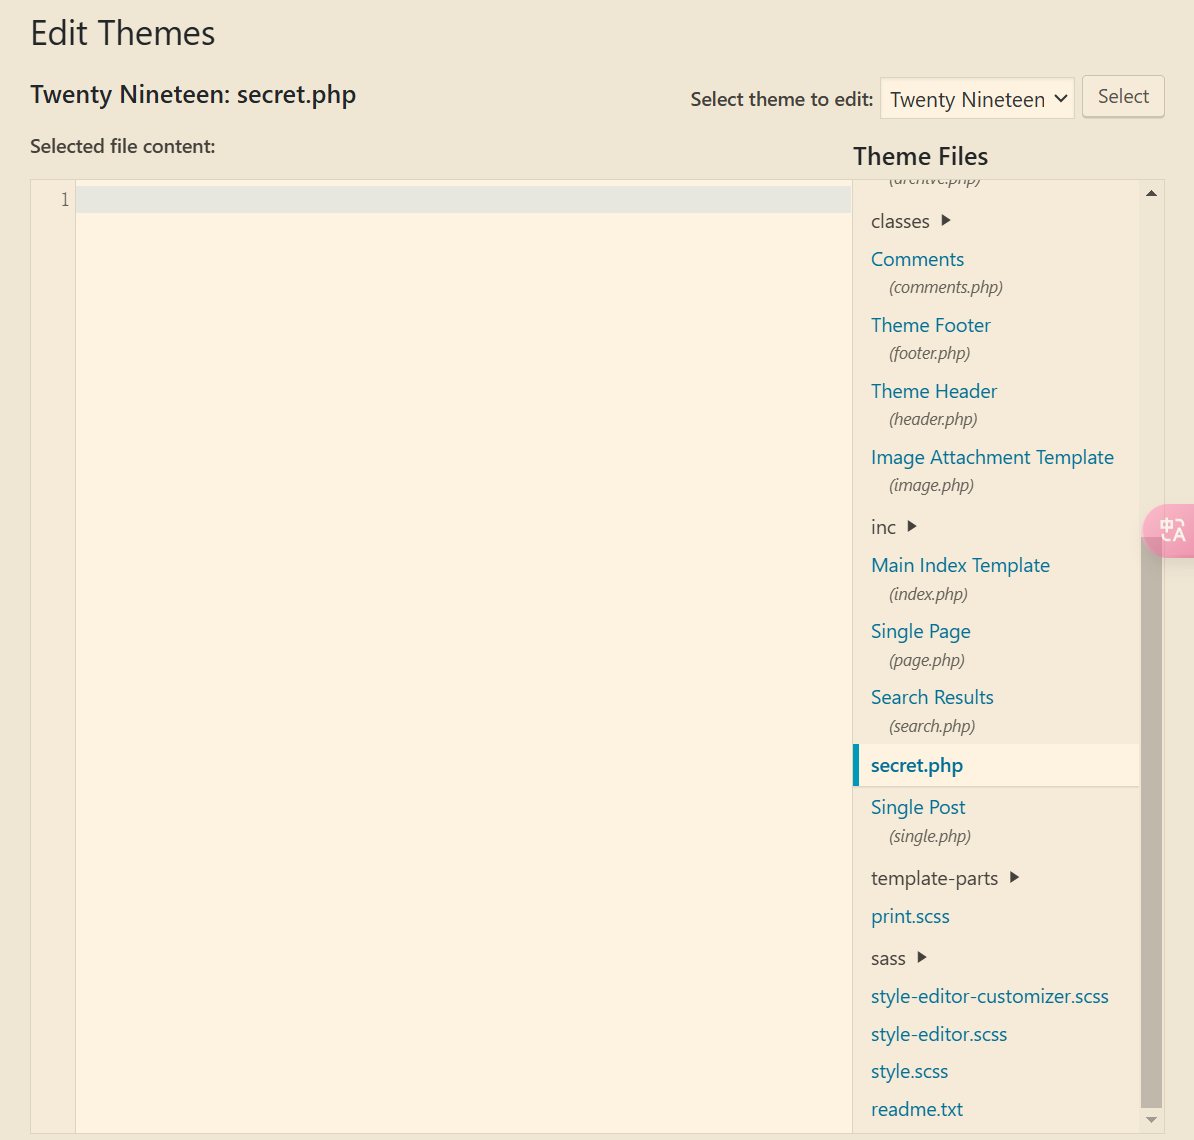Viewport: 1194px width, 1140px height.
Task: Open the print.scss file
Action: pyautogui.click(x=910, y=916)
